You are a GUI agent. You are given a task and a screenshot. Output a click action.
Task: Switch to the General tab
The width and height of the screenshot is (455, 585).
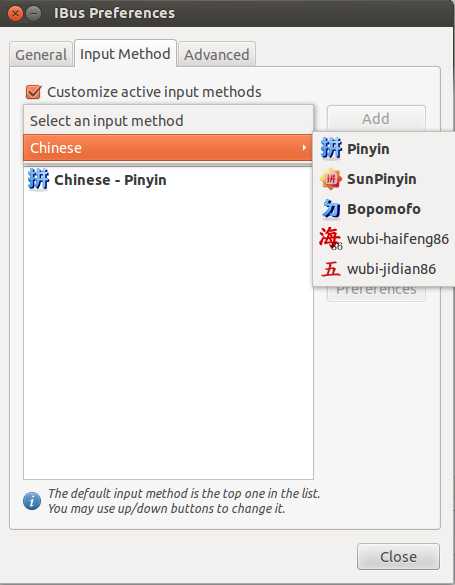(x=41, y=55)
